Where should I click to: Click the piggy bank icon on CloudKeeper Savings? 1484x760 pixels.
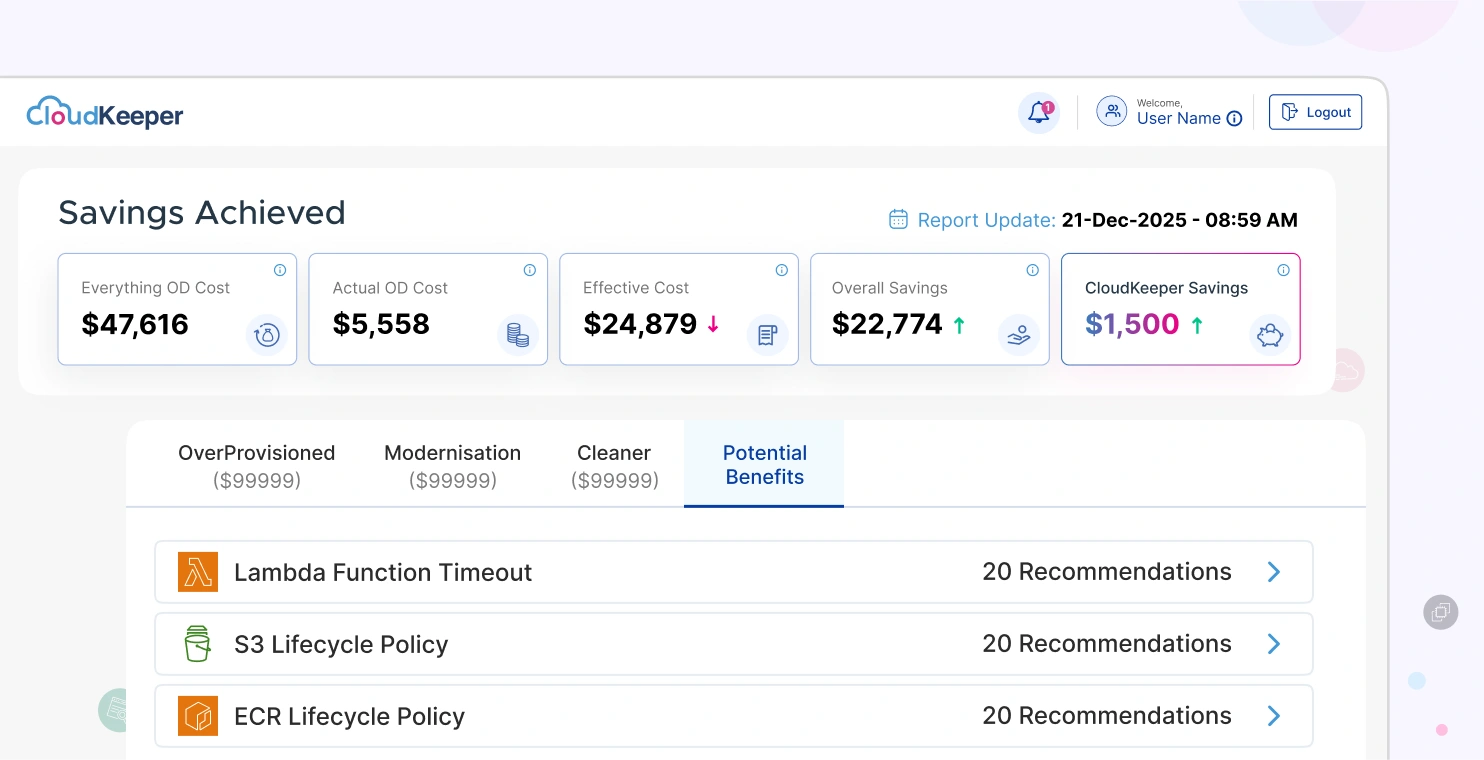click(1270, 335)
